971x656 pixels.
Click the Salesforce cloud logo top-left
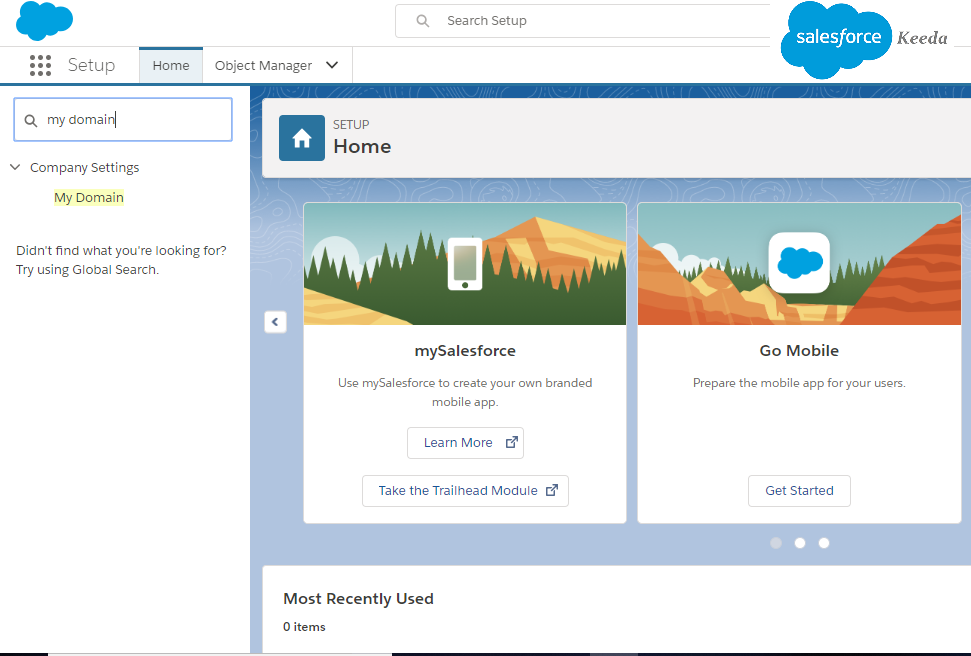point(43,20)
